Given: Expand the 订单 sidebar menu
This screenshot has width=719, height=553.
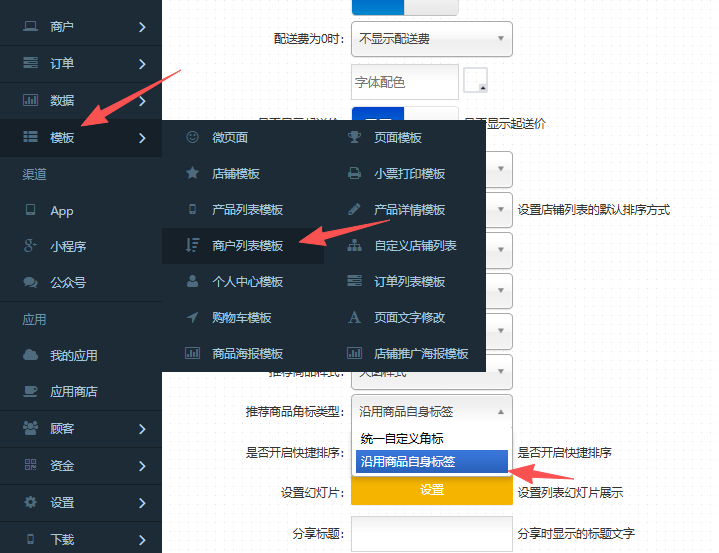Looking at the screenshot, I should click(80, 63).
